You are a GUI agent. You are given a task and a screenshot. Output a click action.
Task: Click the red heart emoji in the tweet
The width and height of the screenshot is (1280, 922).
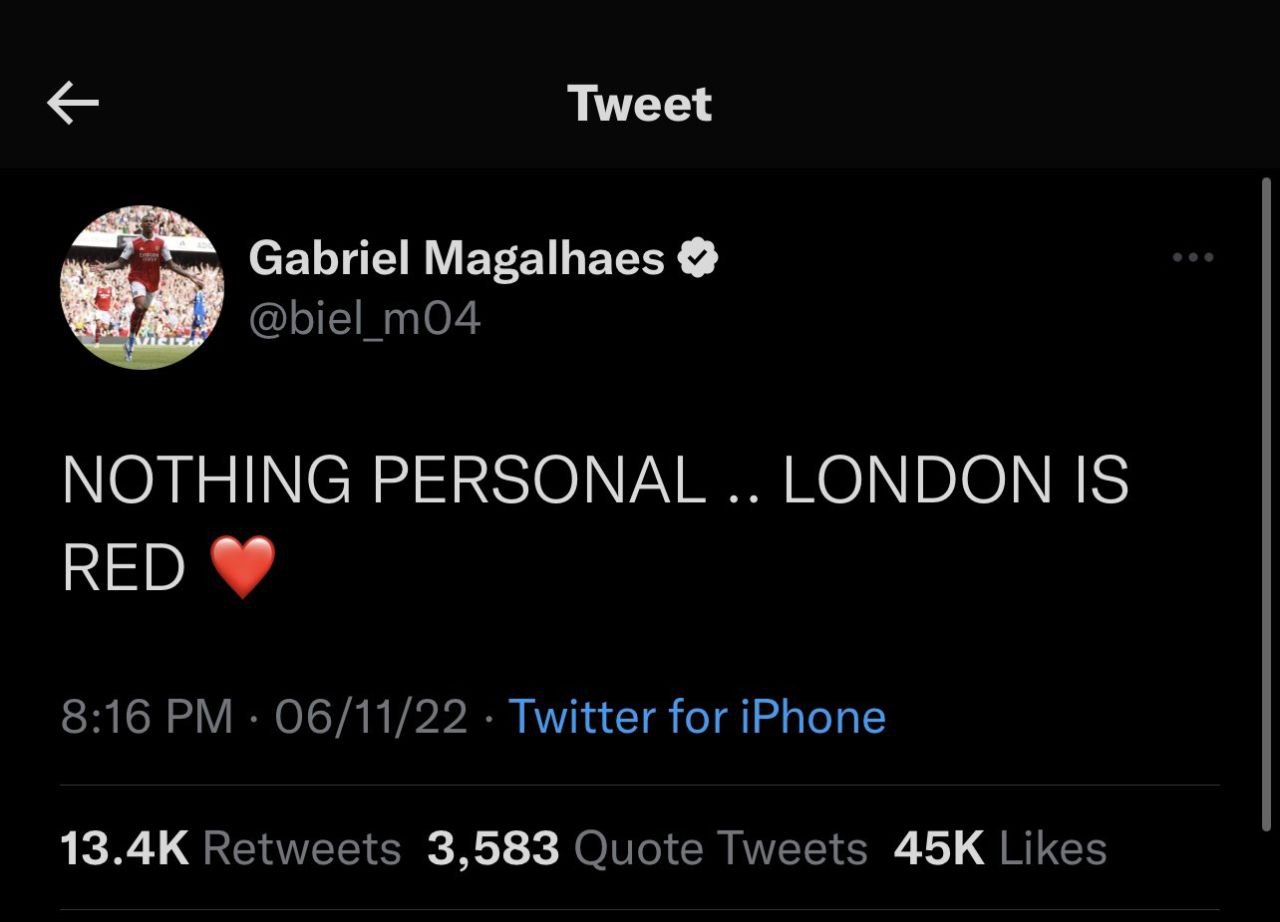pyautogui.click(x=243, y=566)
